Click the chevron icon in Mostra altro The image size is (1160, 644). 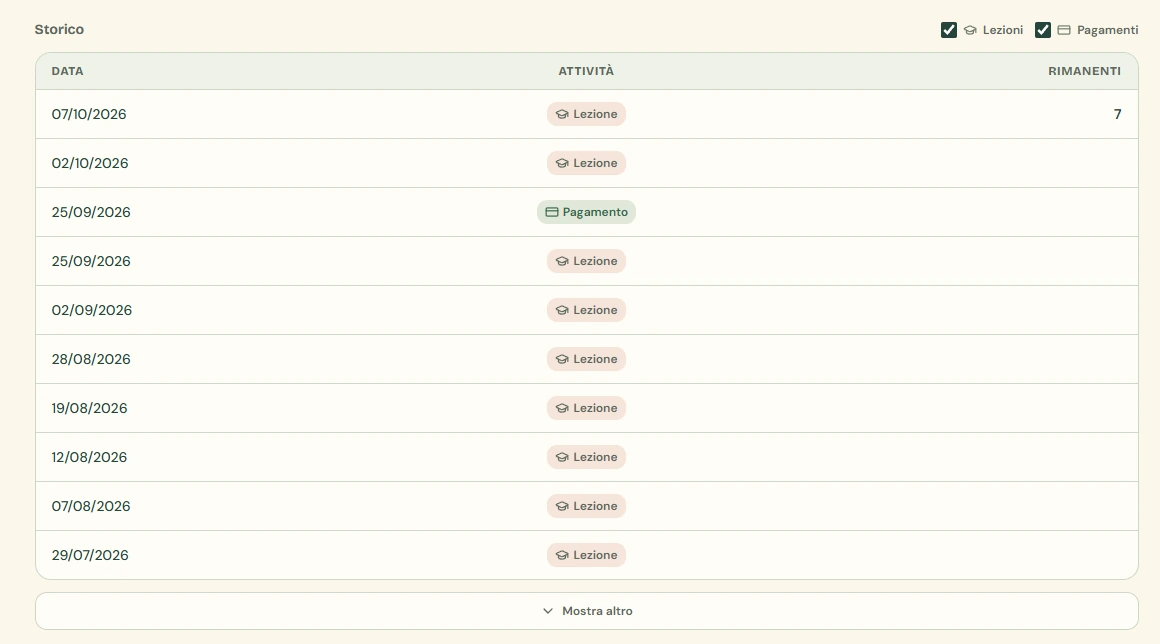pyautogui.click(x=547, y=611)
